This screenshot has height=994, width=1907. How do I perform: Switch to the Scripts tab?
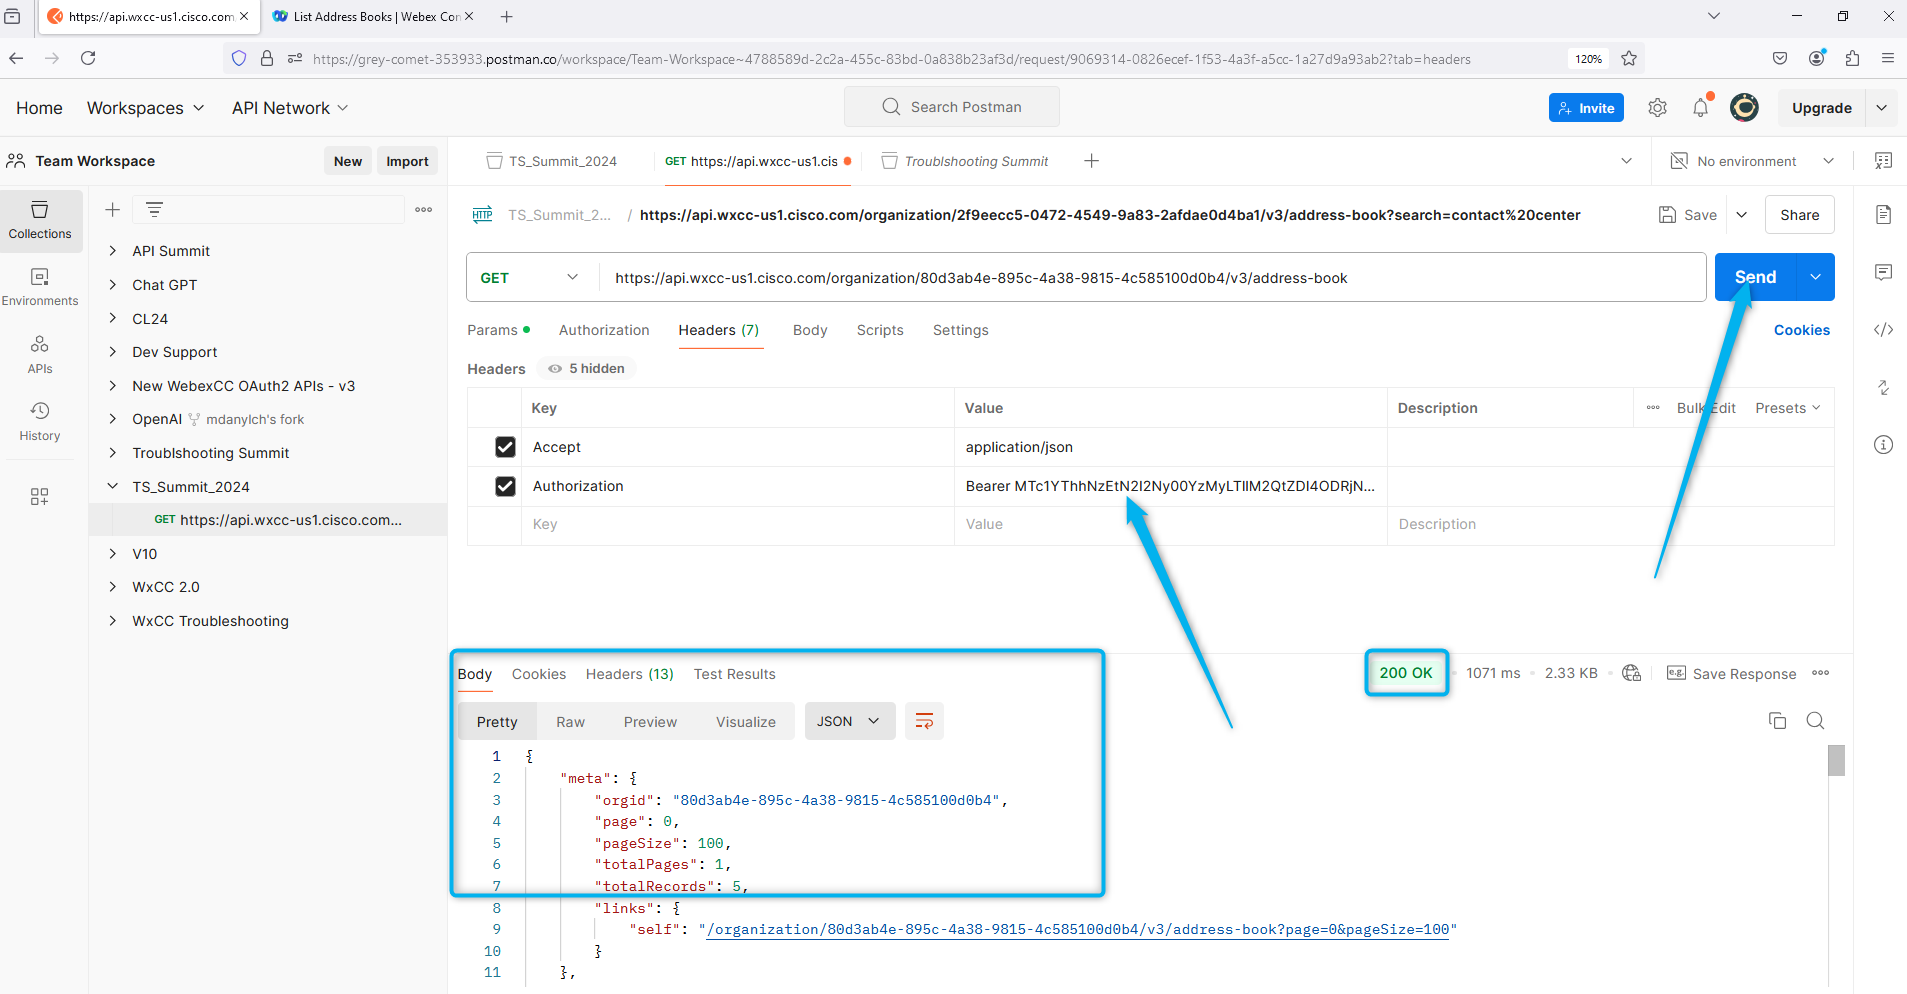(880, 330)
